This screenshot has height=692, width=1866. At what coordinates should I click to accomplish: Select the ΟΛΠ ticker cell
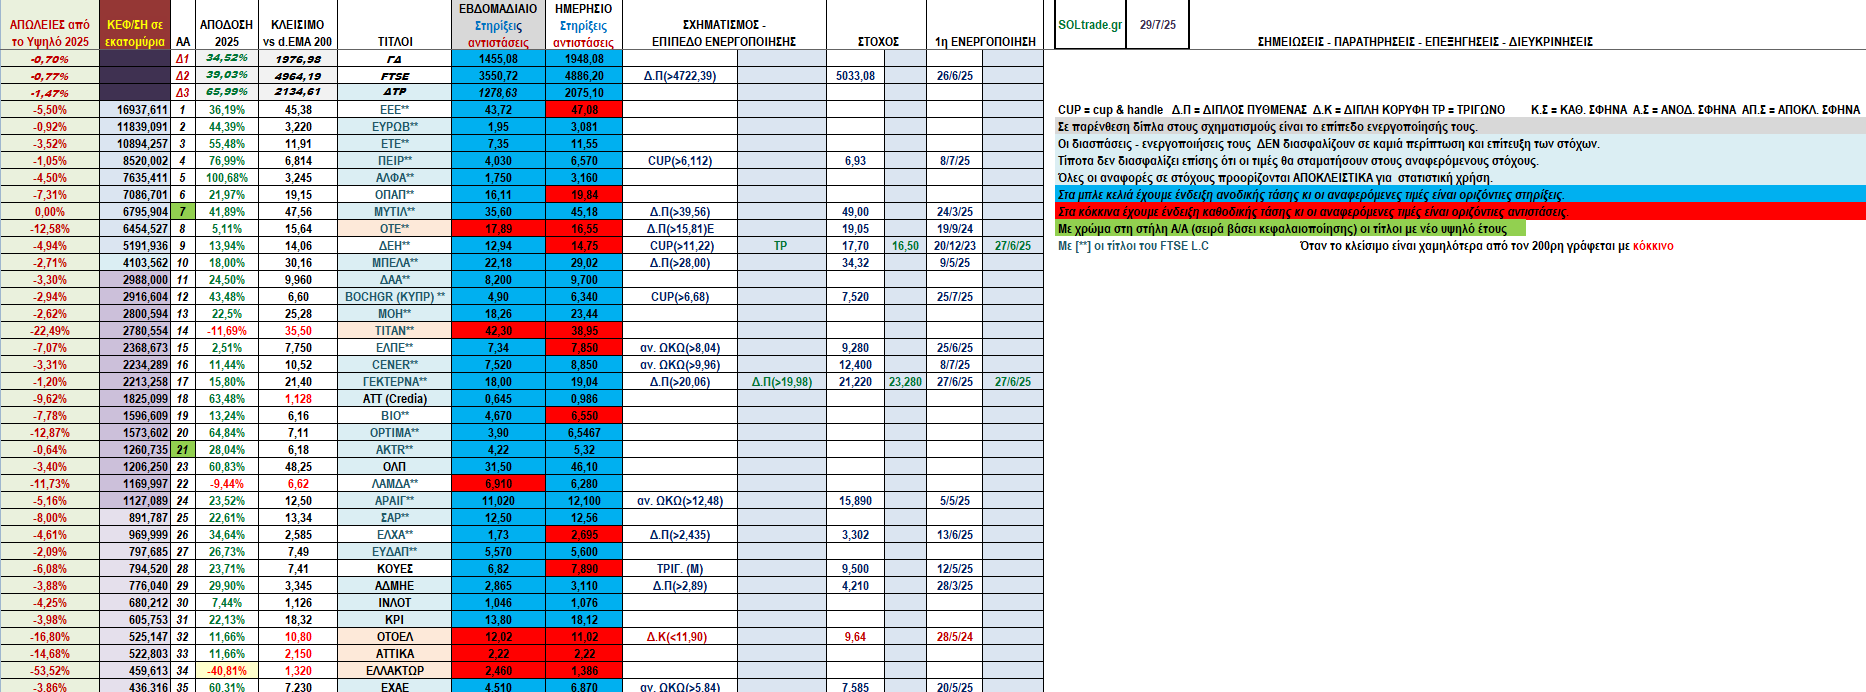pyautogui.click(x=395, y=467)
